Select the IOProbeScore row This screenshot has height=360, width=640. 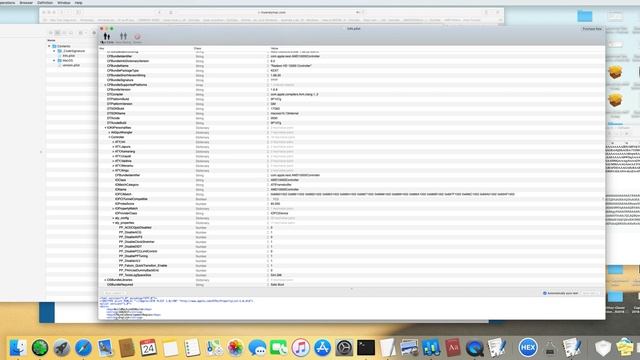point(352,204)
